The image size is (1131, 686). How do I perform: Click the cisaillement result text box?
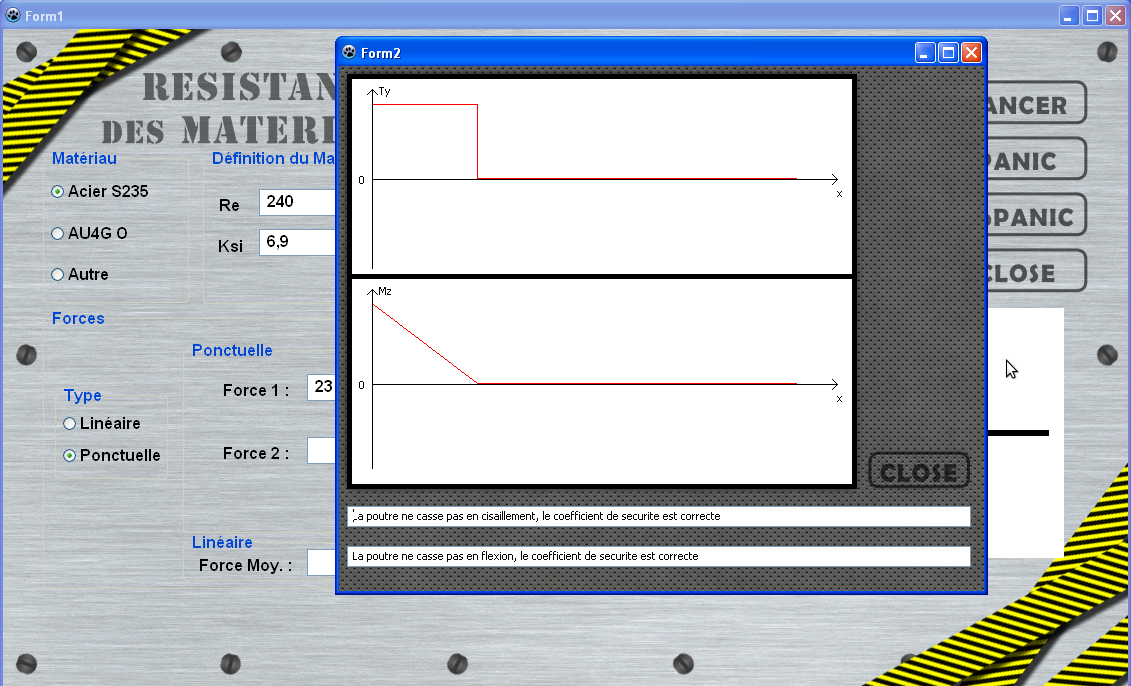(659, 516)
